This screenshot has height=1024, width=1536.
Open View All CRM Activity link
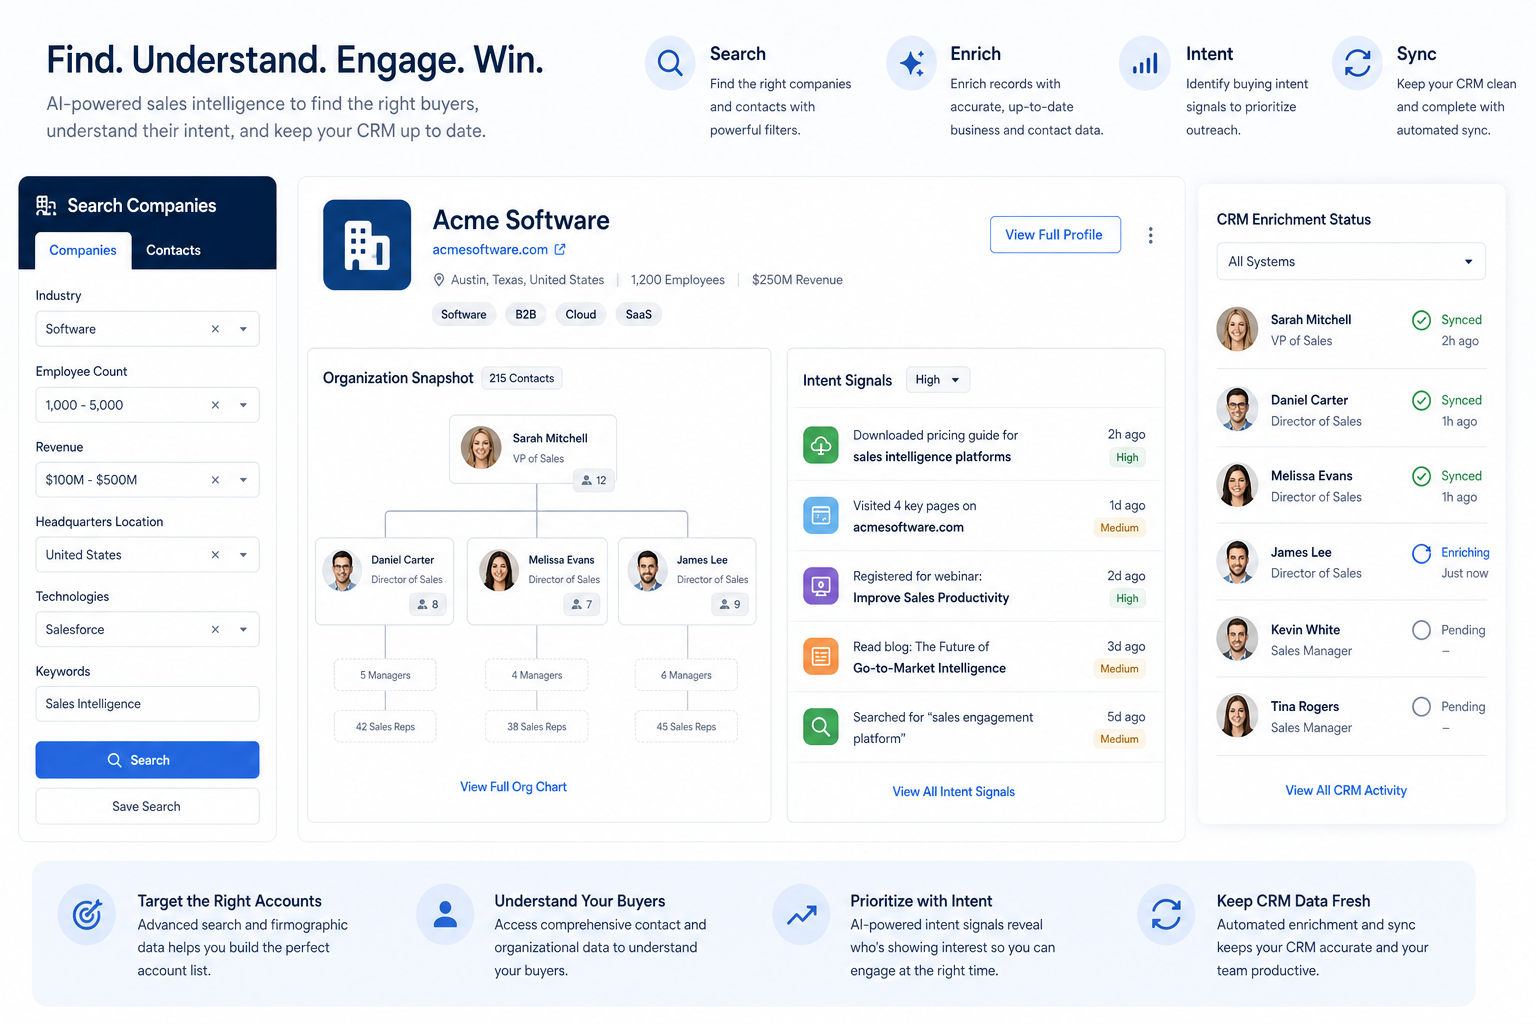point(1346,791)
